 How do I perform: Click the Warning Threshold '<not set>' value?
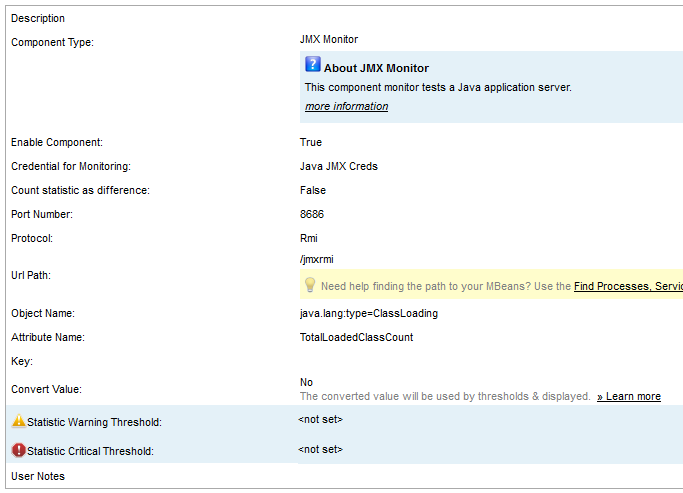click(x=320, y=420)
